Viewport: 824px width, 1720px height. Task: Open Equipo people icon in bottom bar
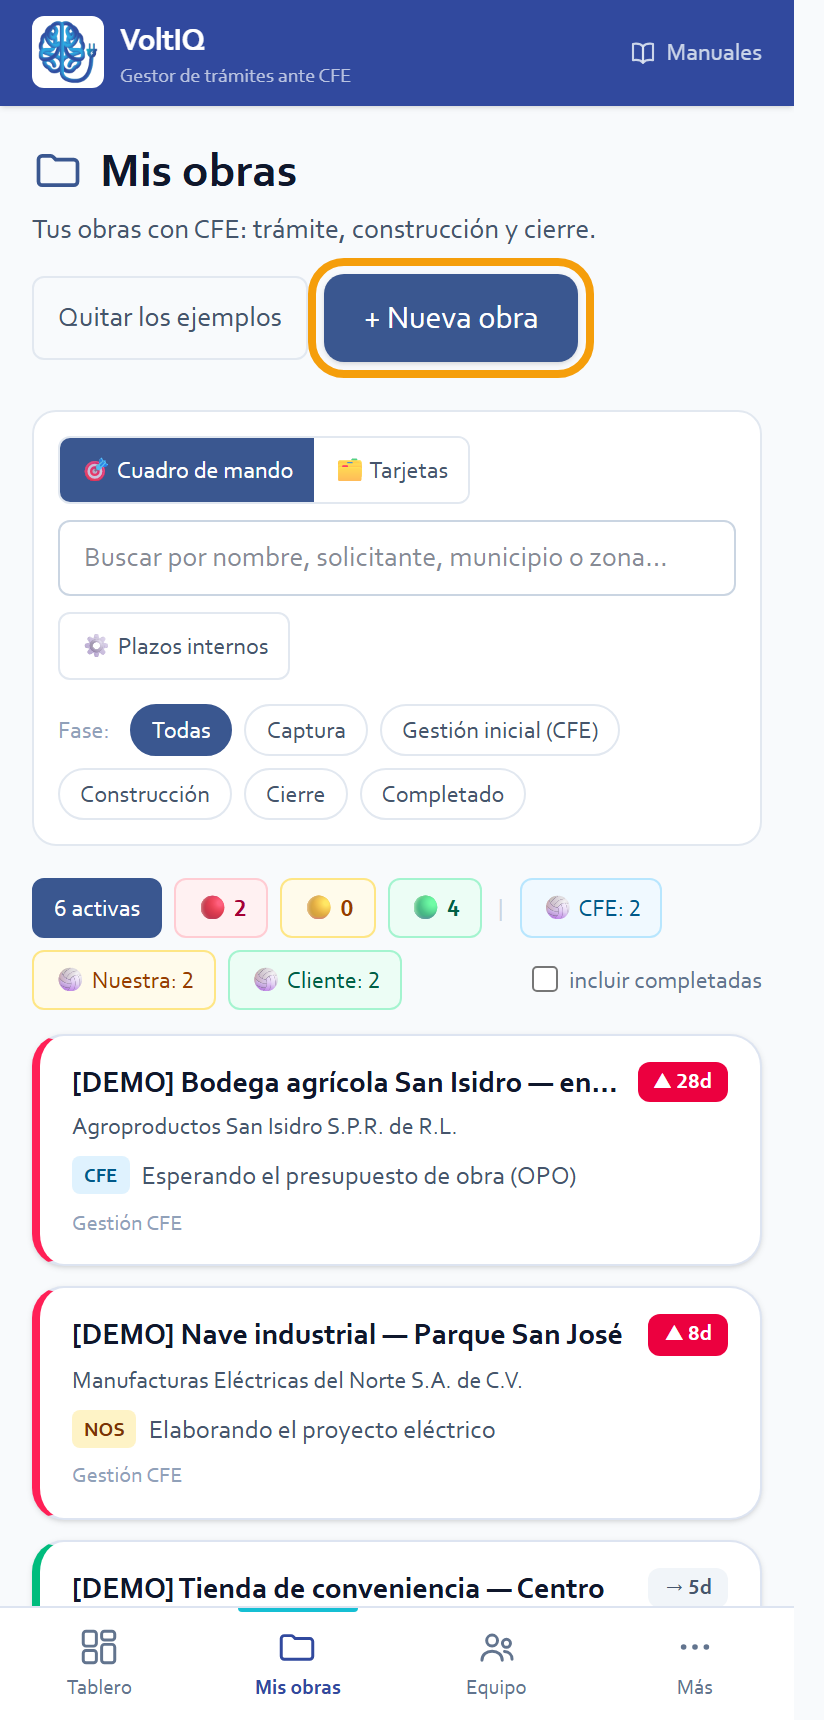pos(497,1646)
